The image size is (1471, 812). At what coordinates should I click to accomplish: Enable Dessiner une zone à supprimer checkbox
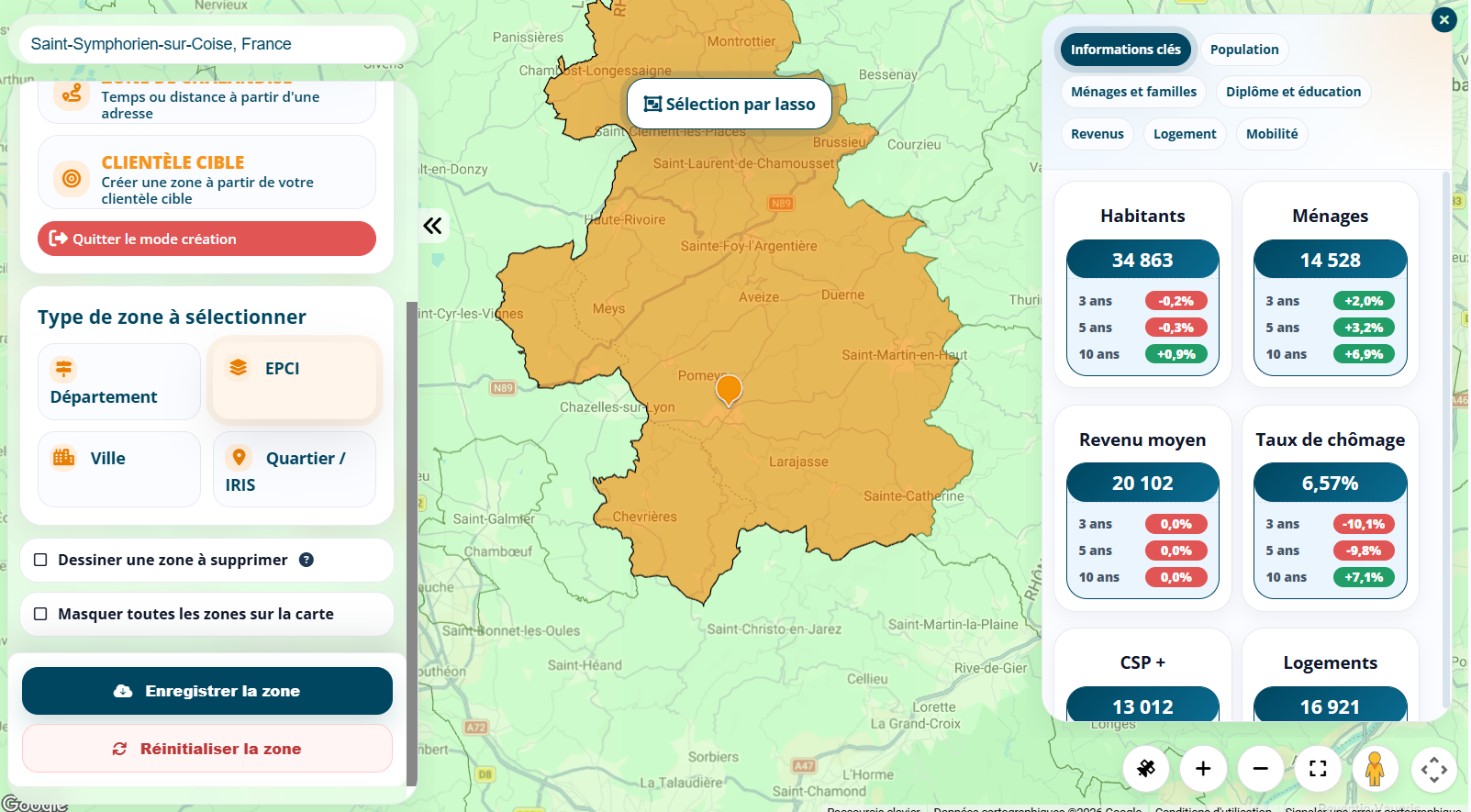[x=41, y=560]
